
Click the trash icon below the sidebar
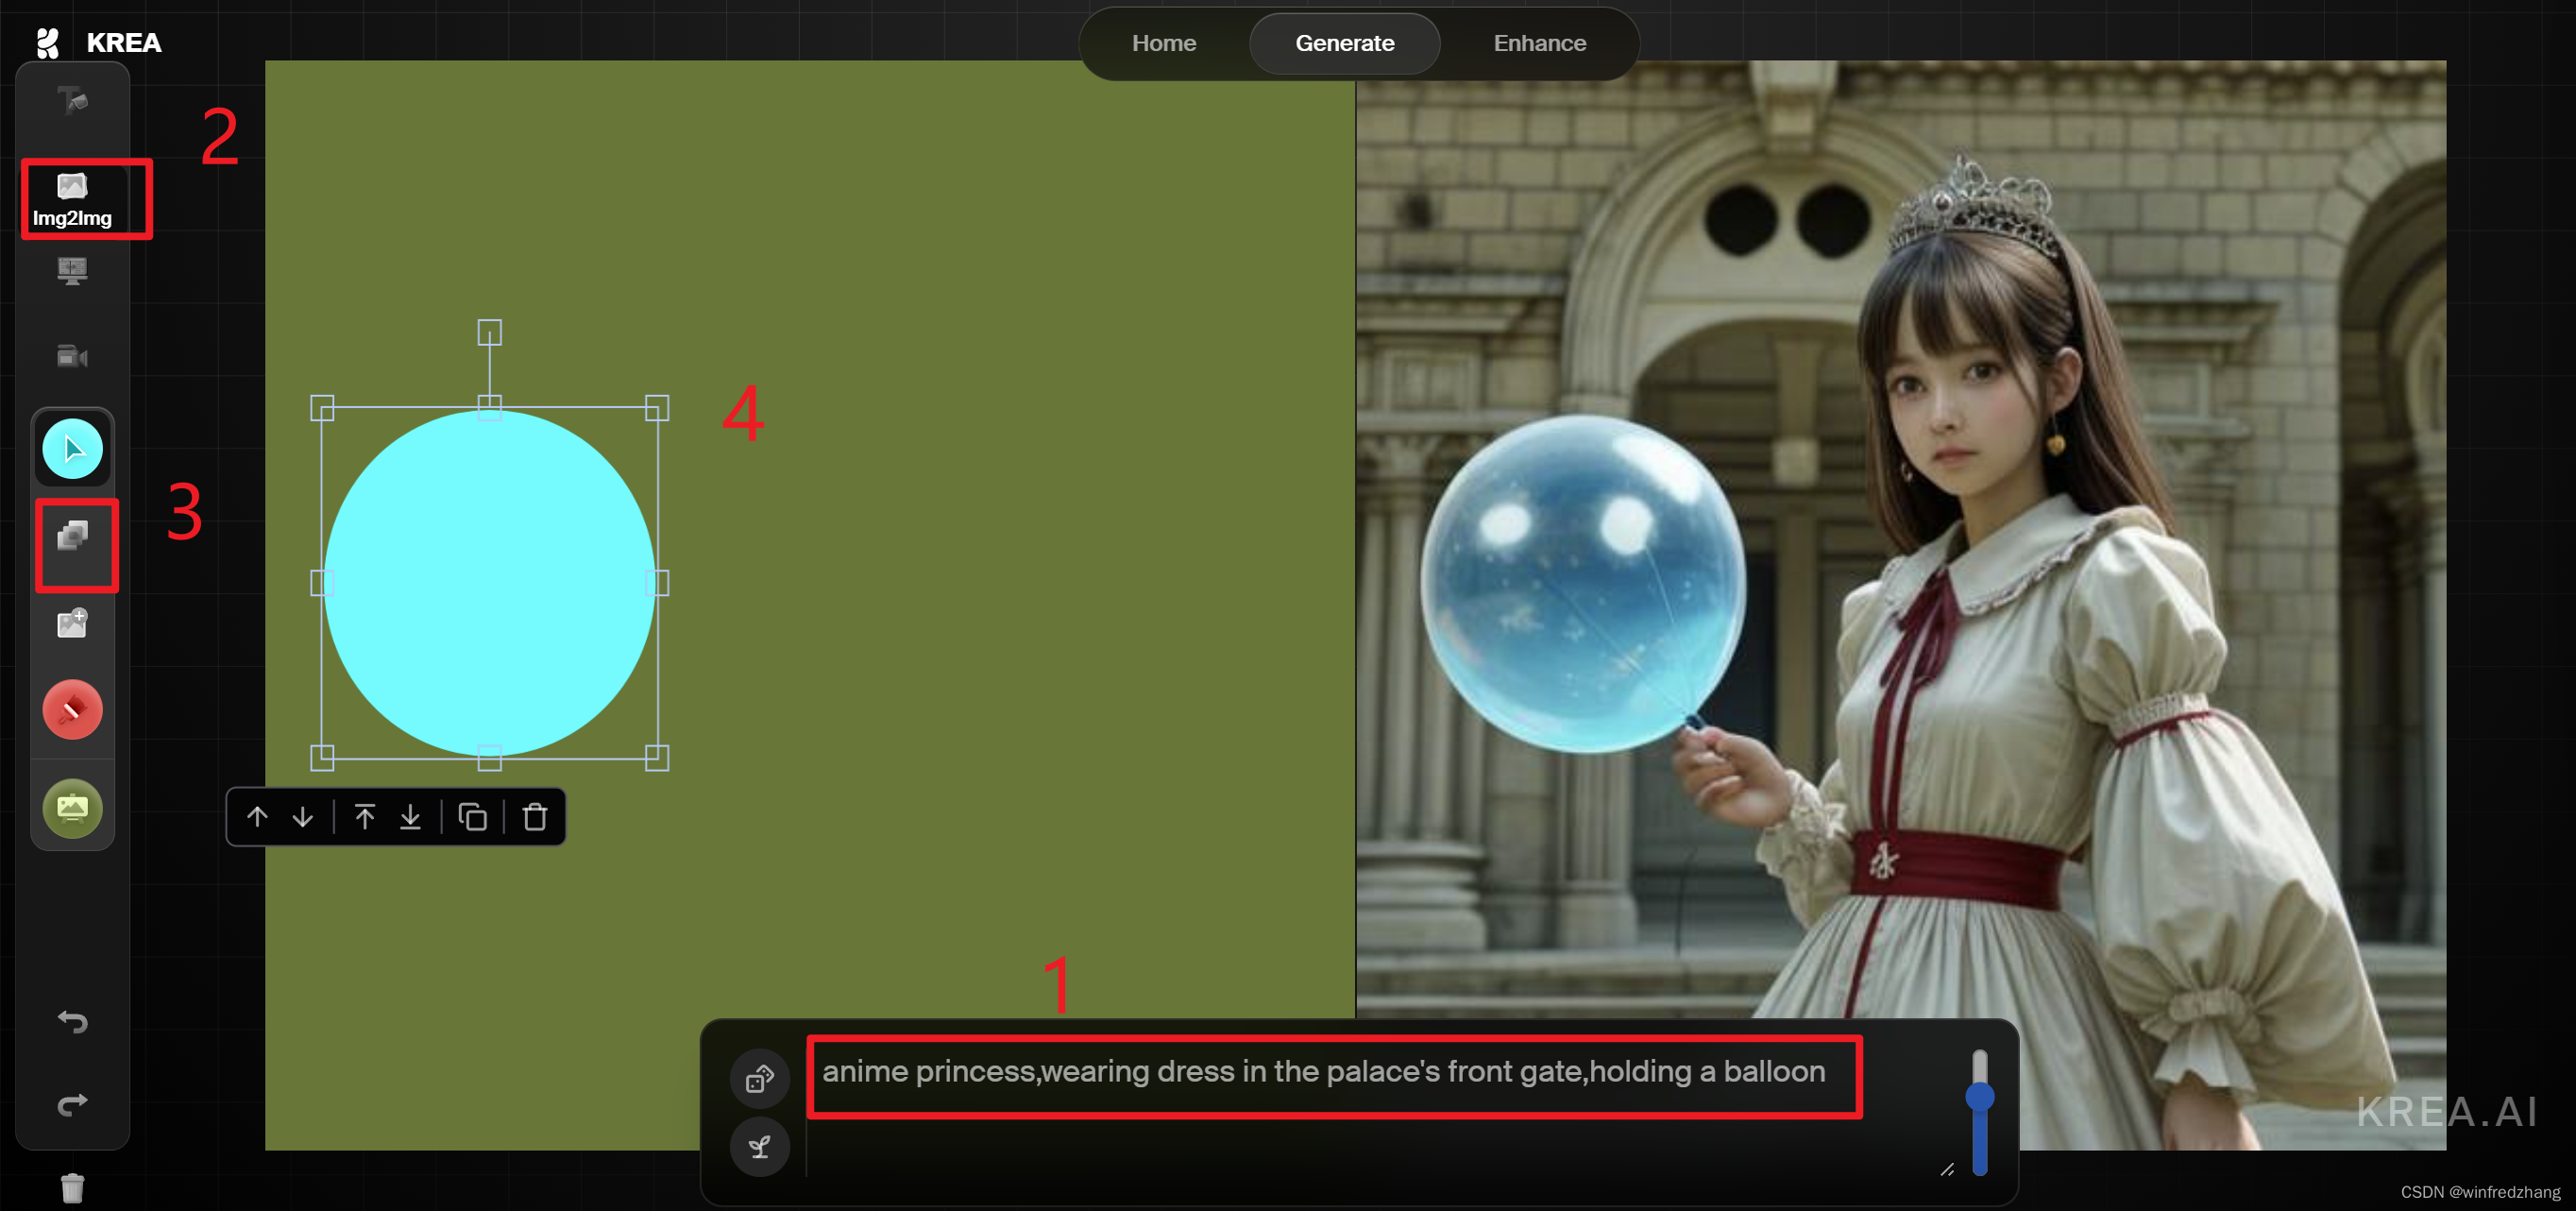[72, 1188]
